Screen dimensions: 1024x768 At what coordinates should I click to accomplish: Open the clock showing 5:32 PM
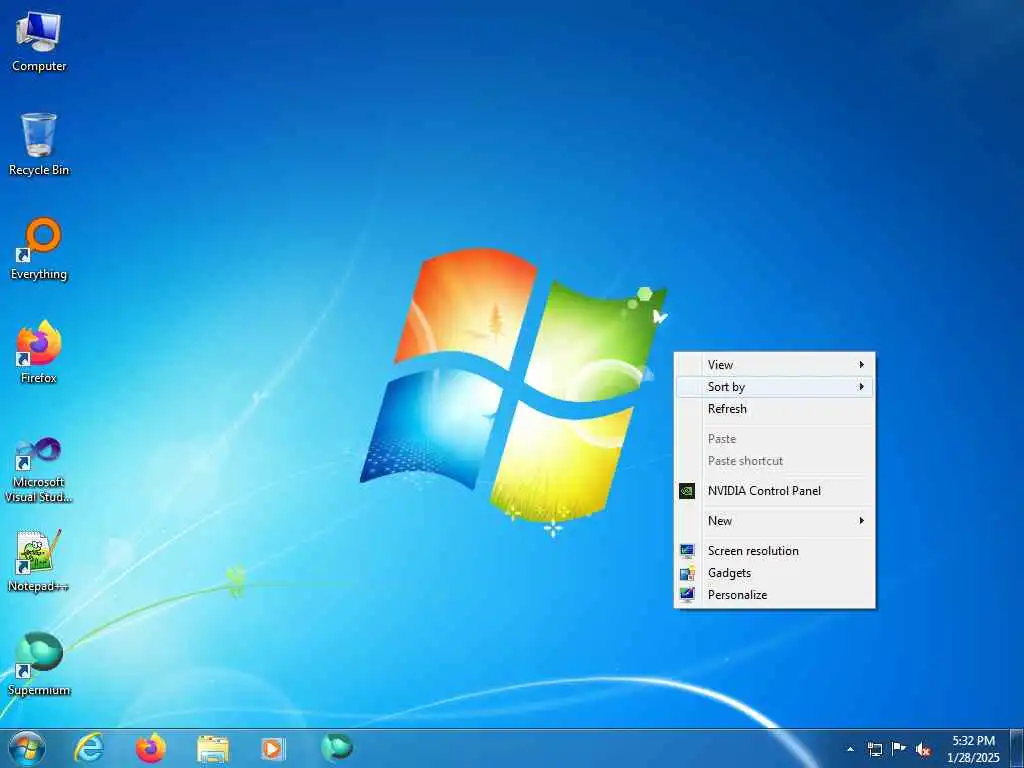(x=973, y=749)
